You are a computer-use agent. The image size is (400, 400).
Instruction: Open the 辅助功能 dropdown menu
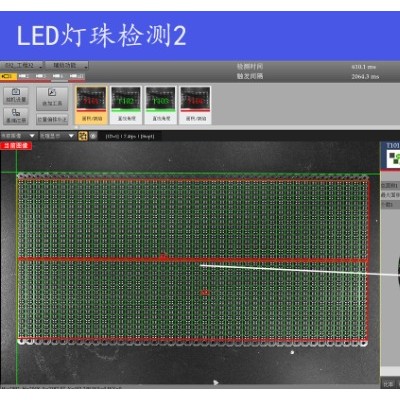coord(66,65)
